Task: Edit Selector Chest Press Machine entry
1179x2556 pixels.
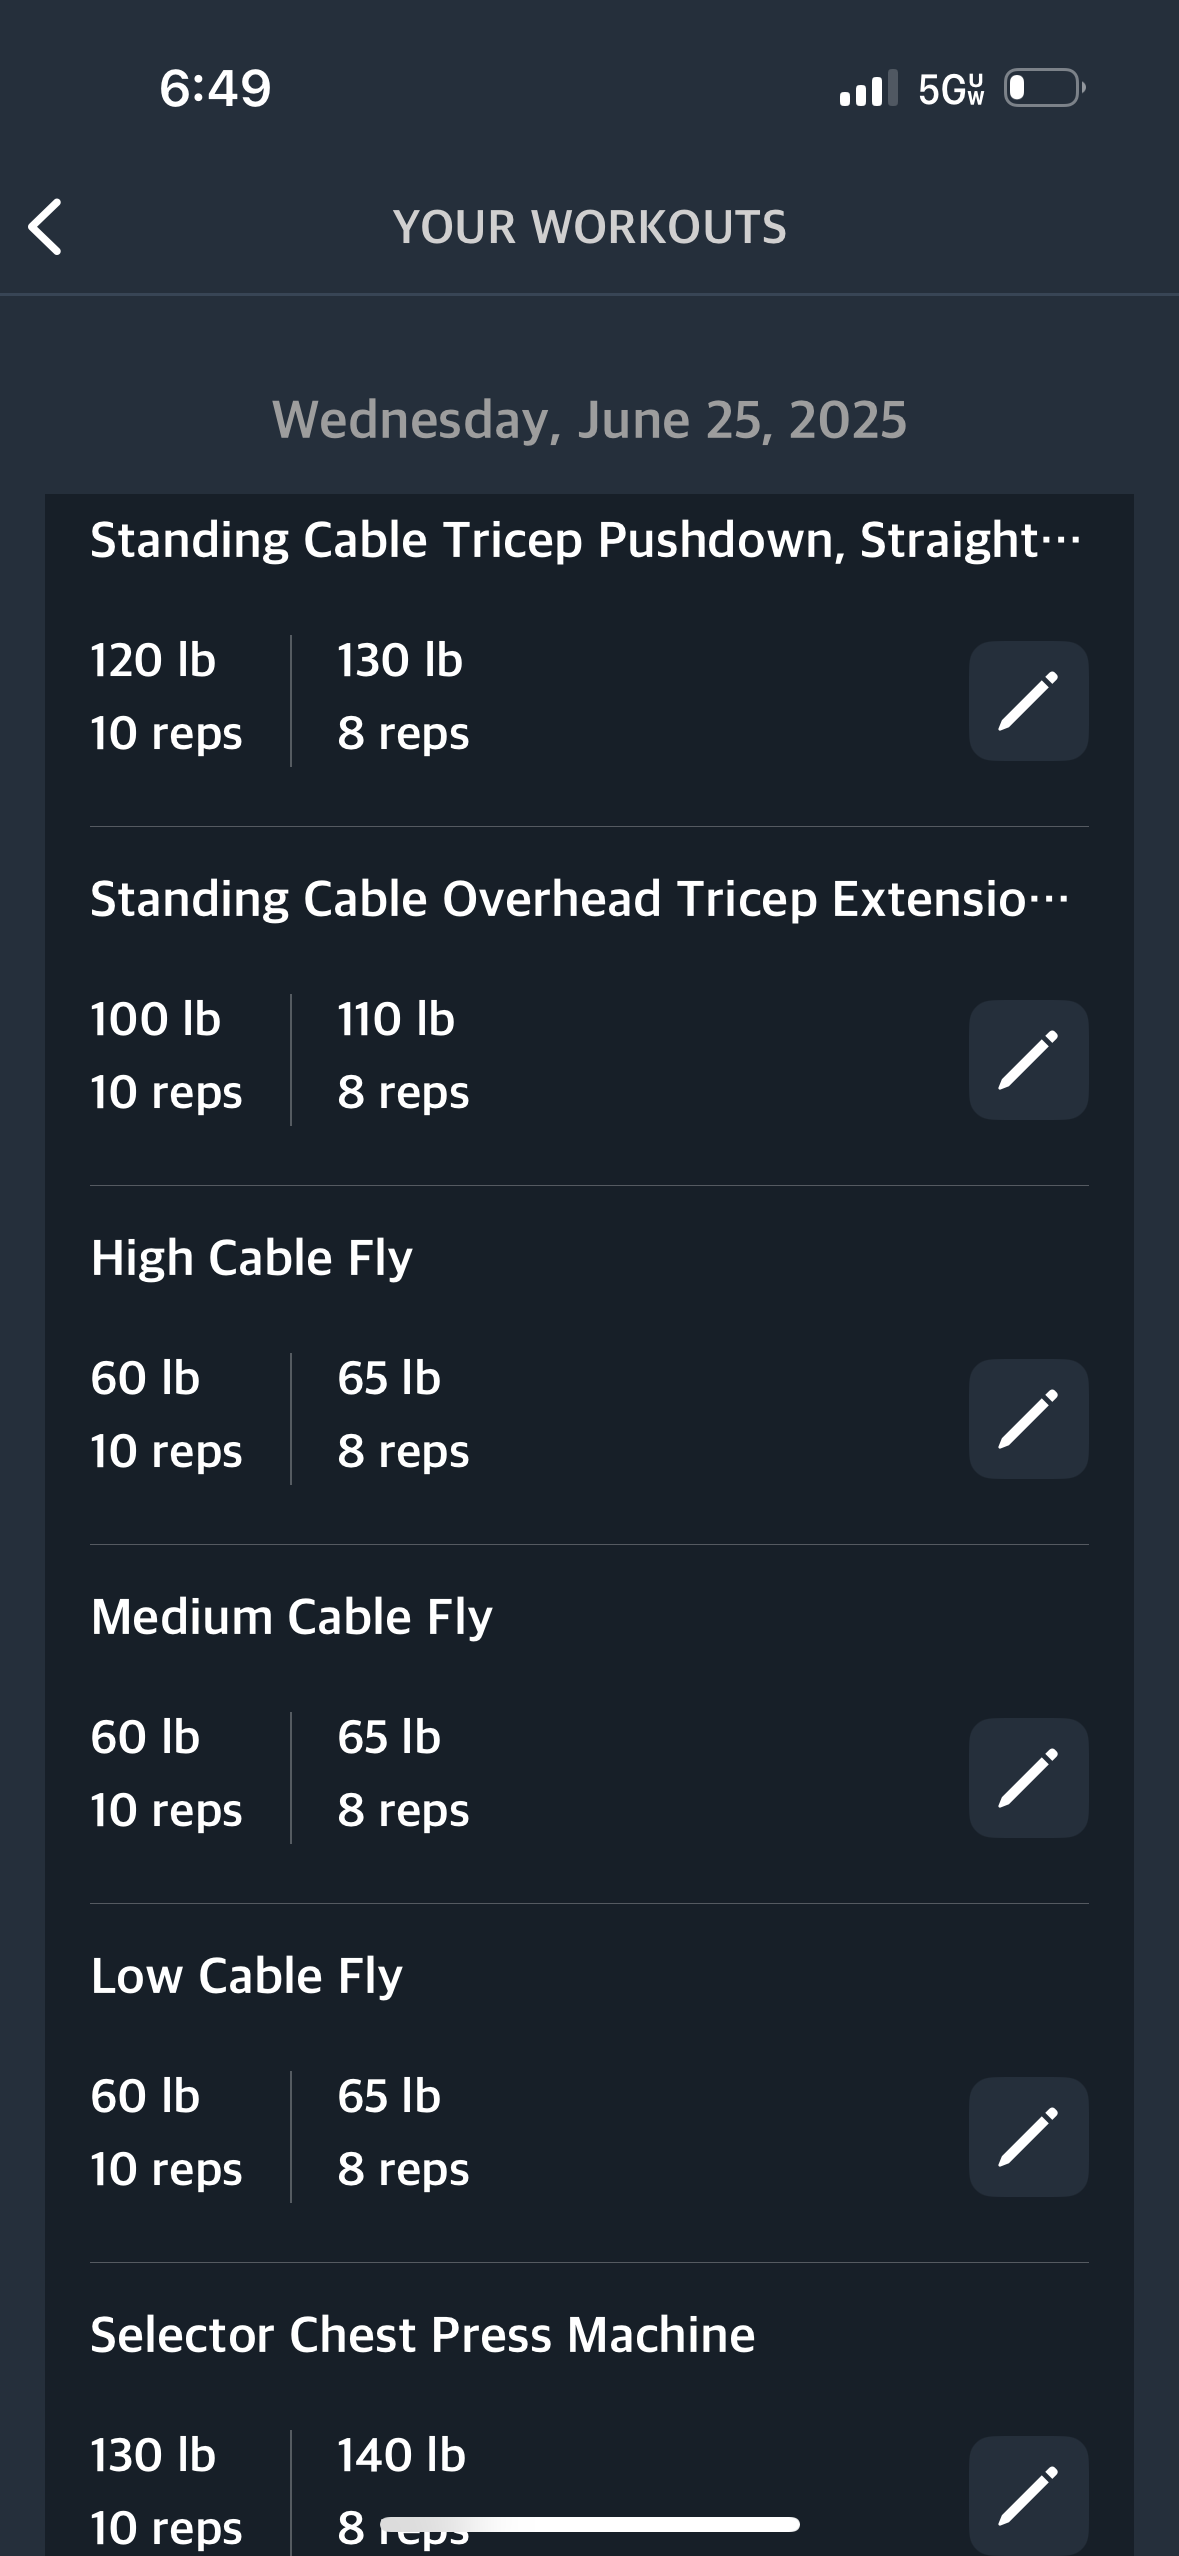Action: pos(1028,2496)
